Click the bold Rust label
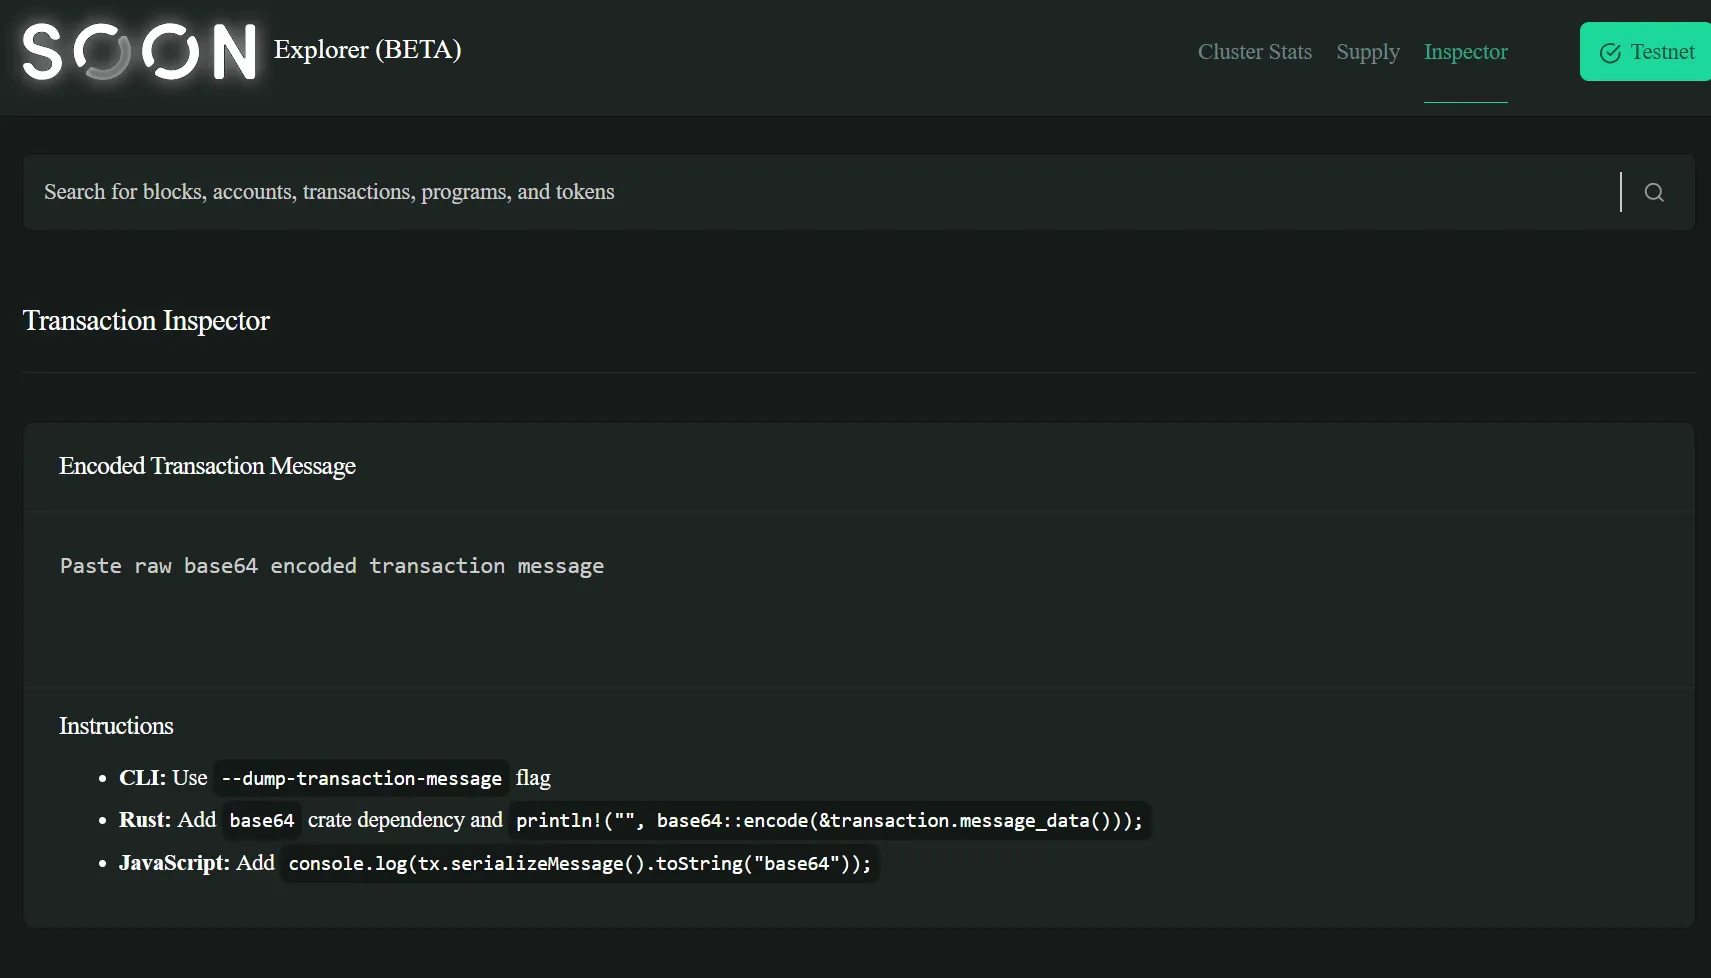The width and height of the screenshot is (1711, 978). 144,820
